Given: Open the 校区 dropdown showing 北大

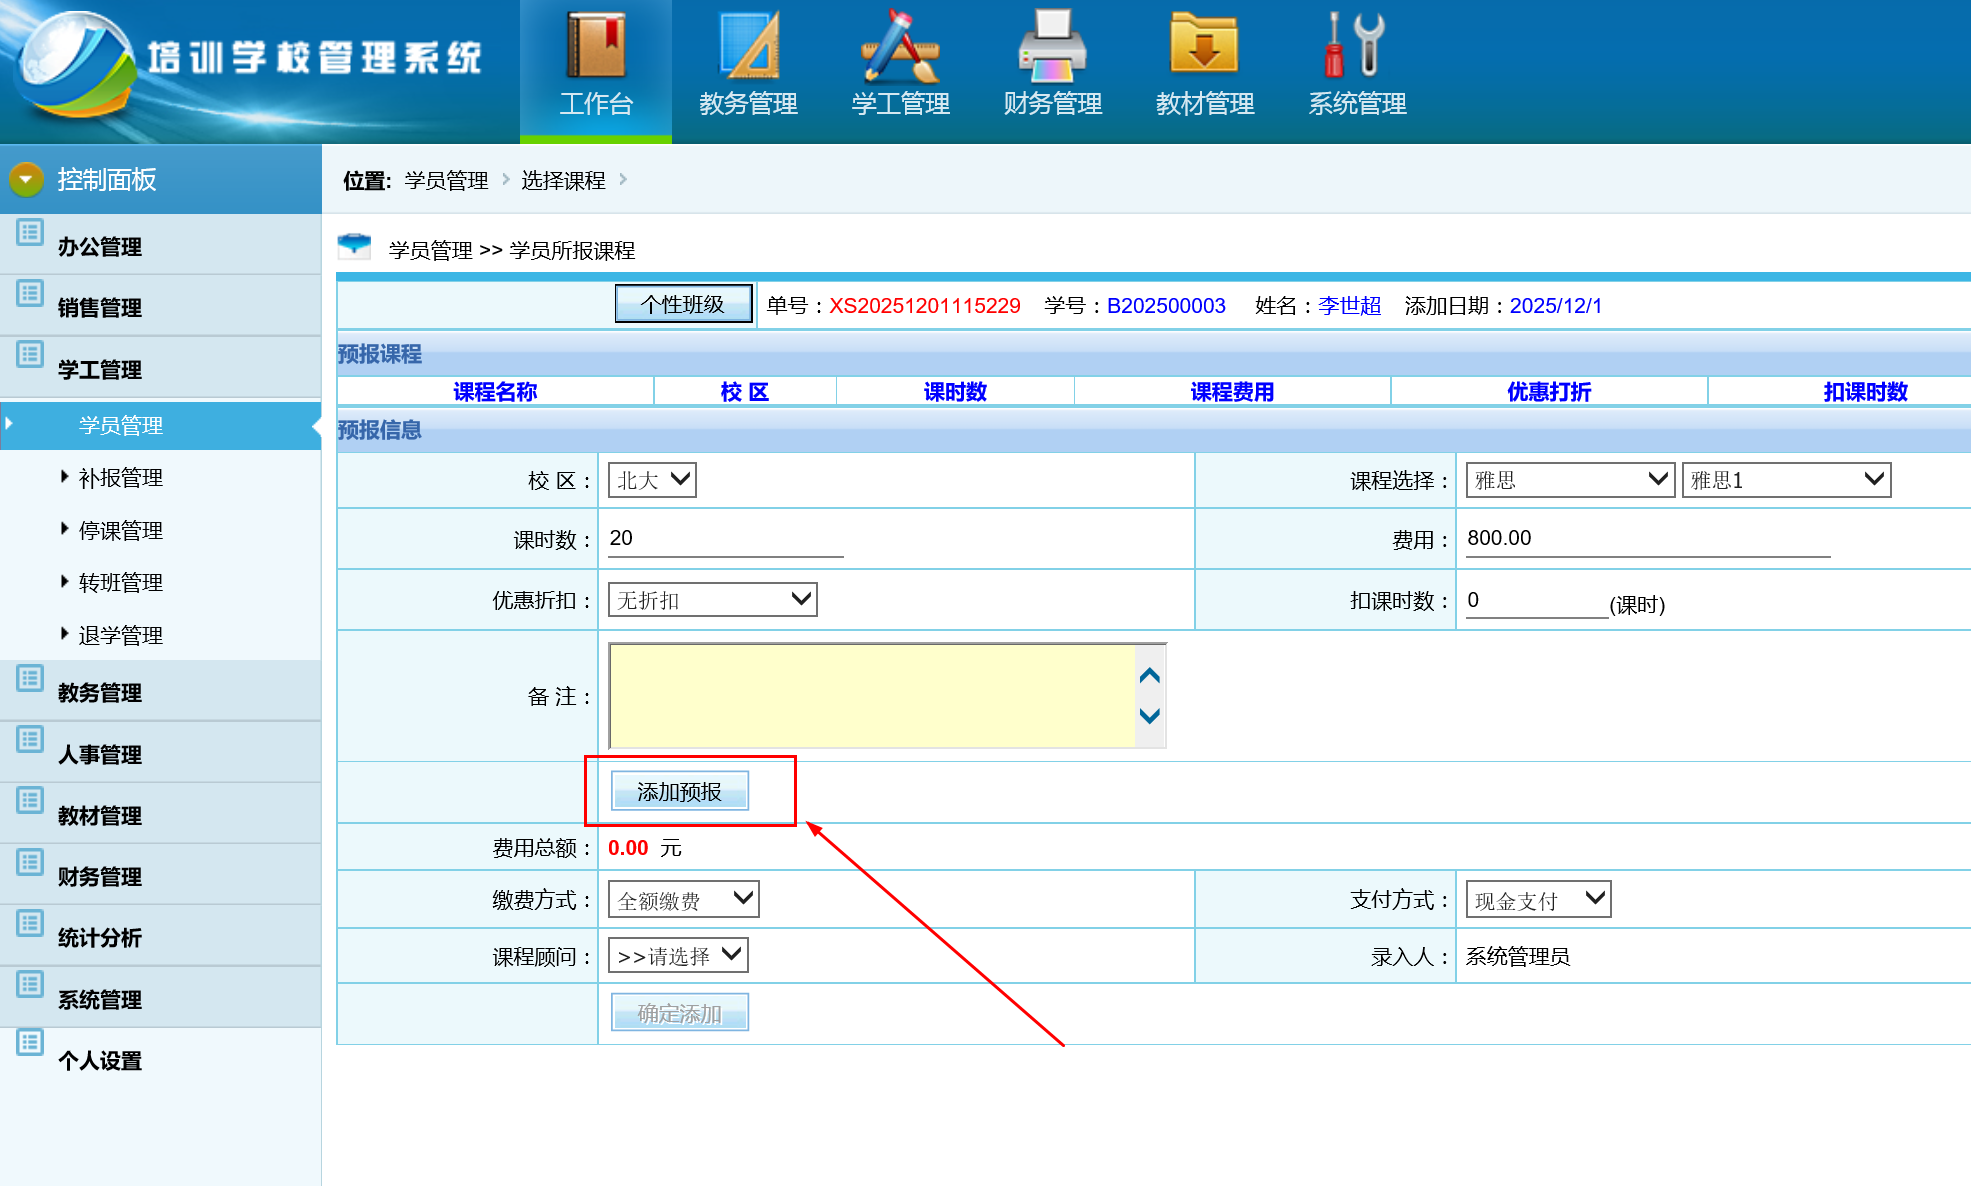Looking at the screenshot, I should click(652, 480).
